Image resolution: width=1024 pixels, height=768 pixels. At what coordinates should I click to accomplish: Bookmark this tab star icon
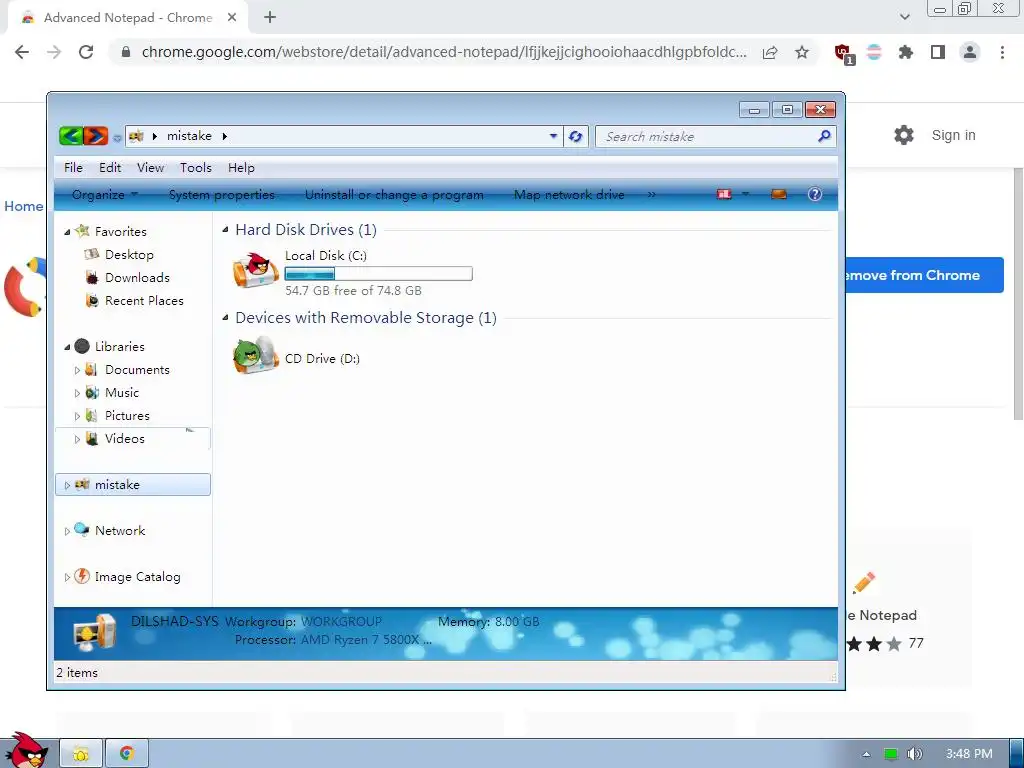pyautogui.click(x=802, y=52)
